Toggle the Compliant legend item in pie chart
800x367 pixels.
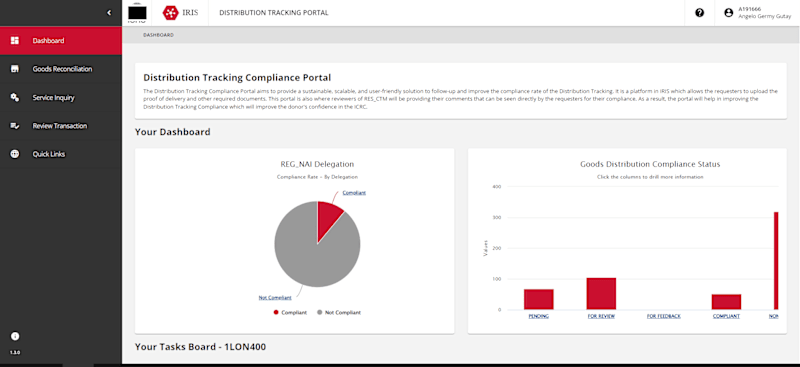pyautogui.click(x=290, y=312)
